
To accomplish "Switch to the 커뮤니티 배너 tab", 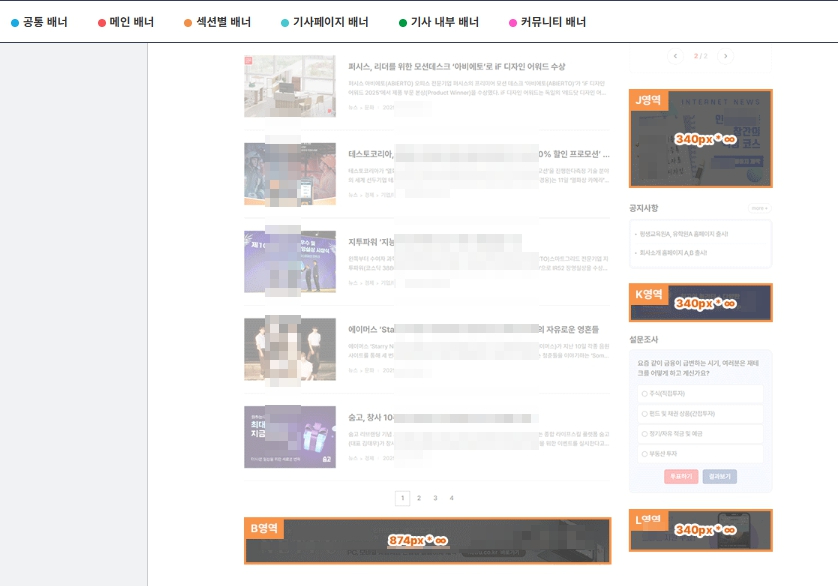I will click(547, 22).
